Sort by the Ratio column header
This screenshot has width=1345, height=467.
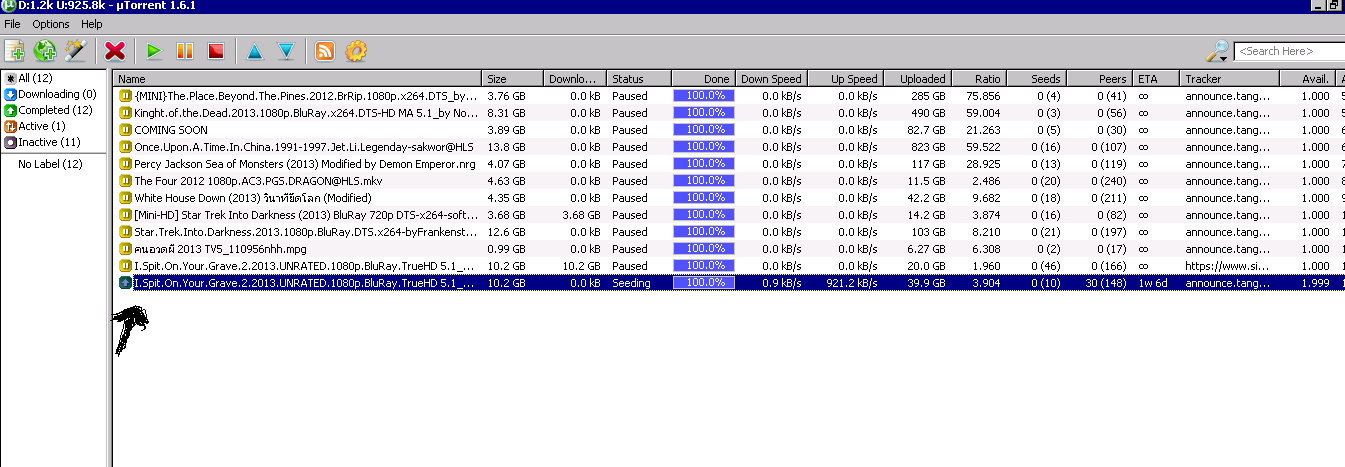coord(977,78)
